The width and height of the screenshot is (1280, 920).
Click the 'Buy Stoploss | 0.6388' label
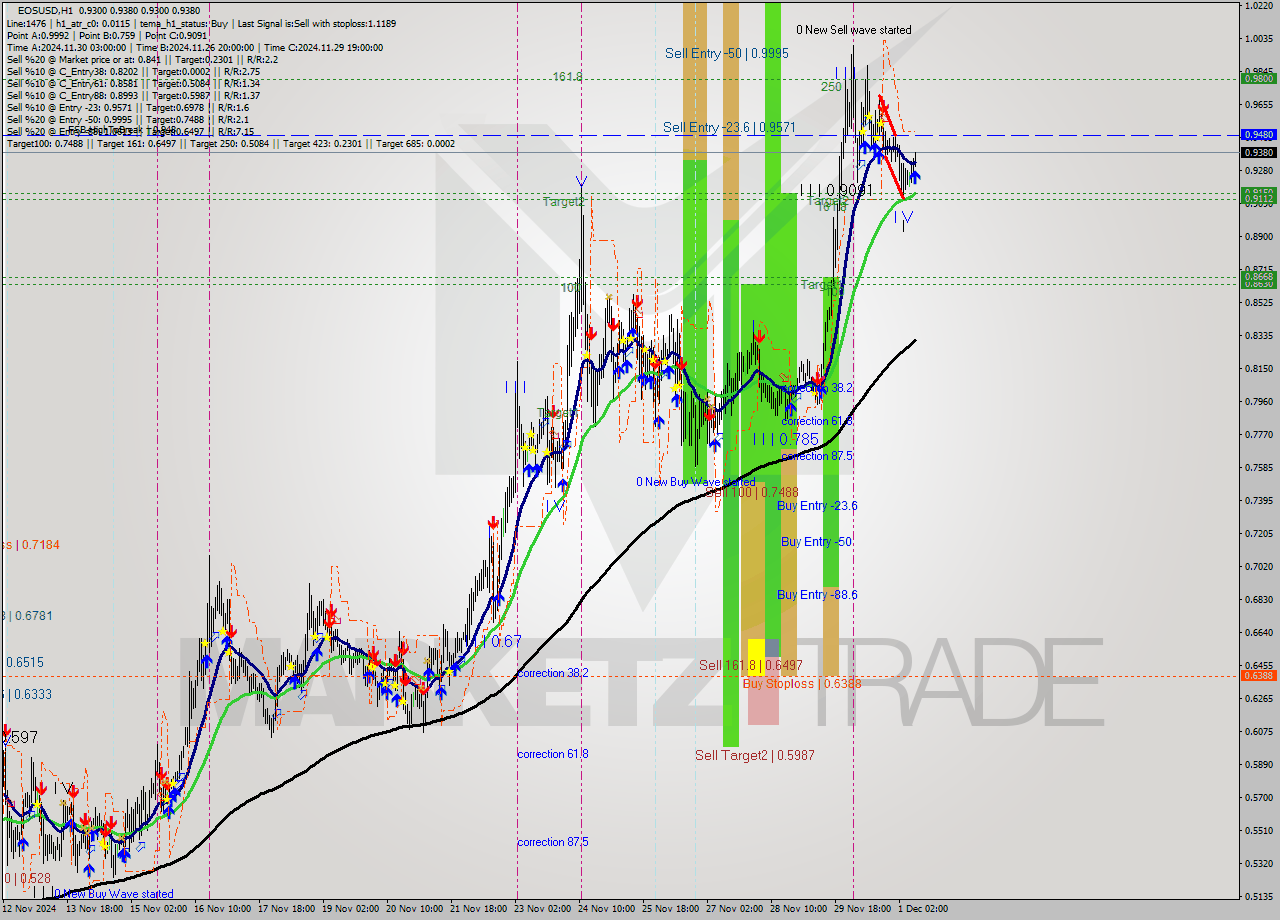click(802, 684)
